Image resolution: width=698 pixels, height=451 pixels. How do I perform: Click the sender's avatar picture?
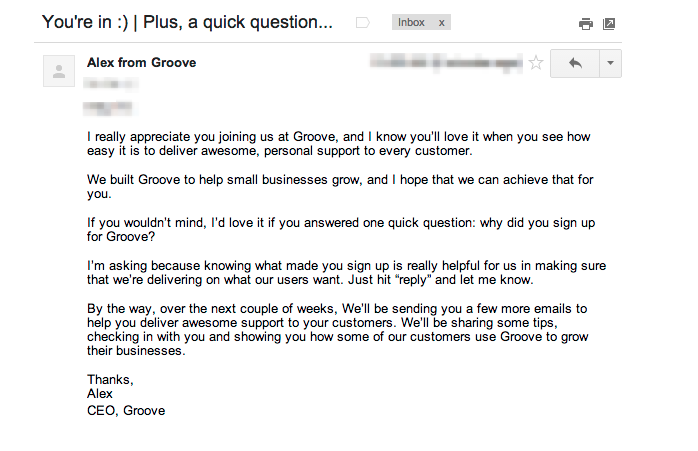coord(58,71)
